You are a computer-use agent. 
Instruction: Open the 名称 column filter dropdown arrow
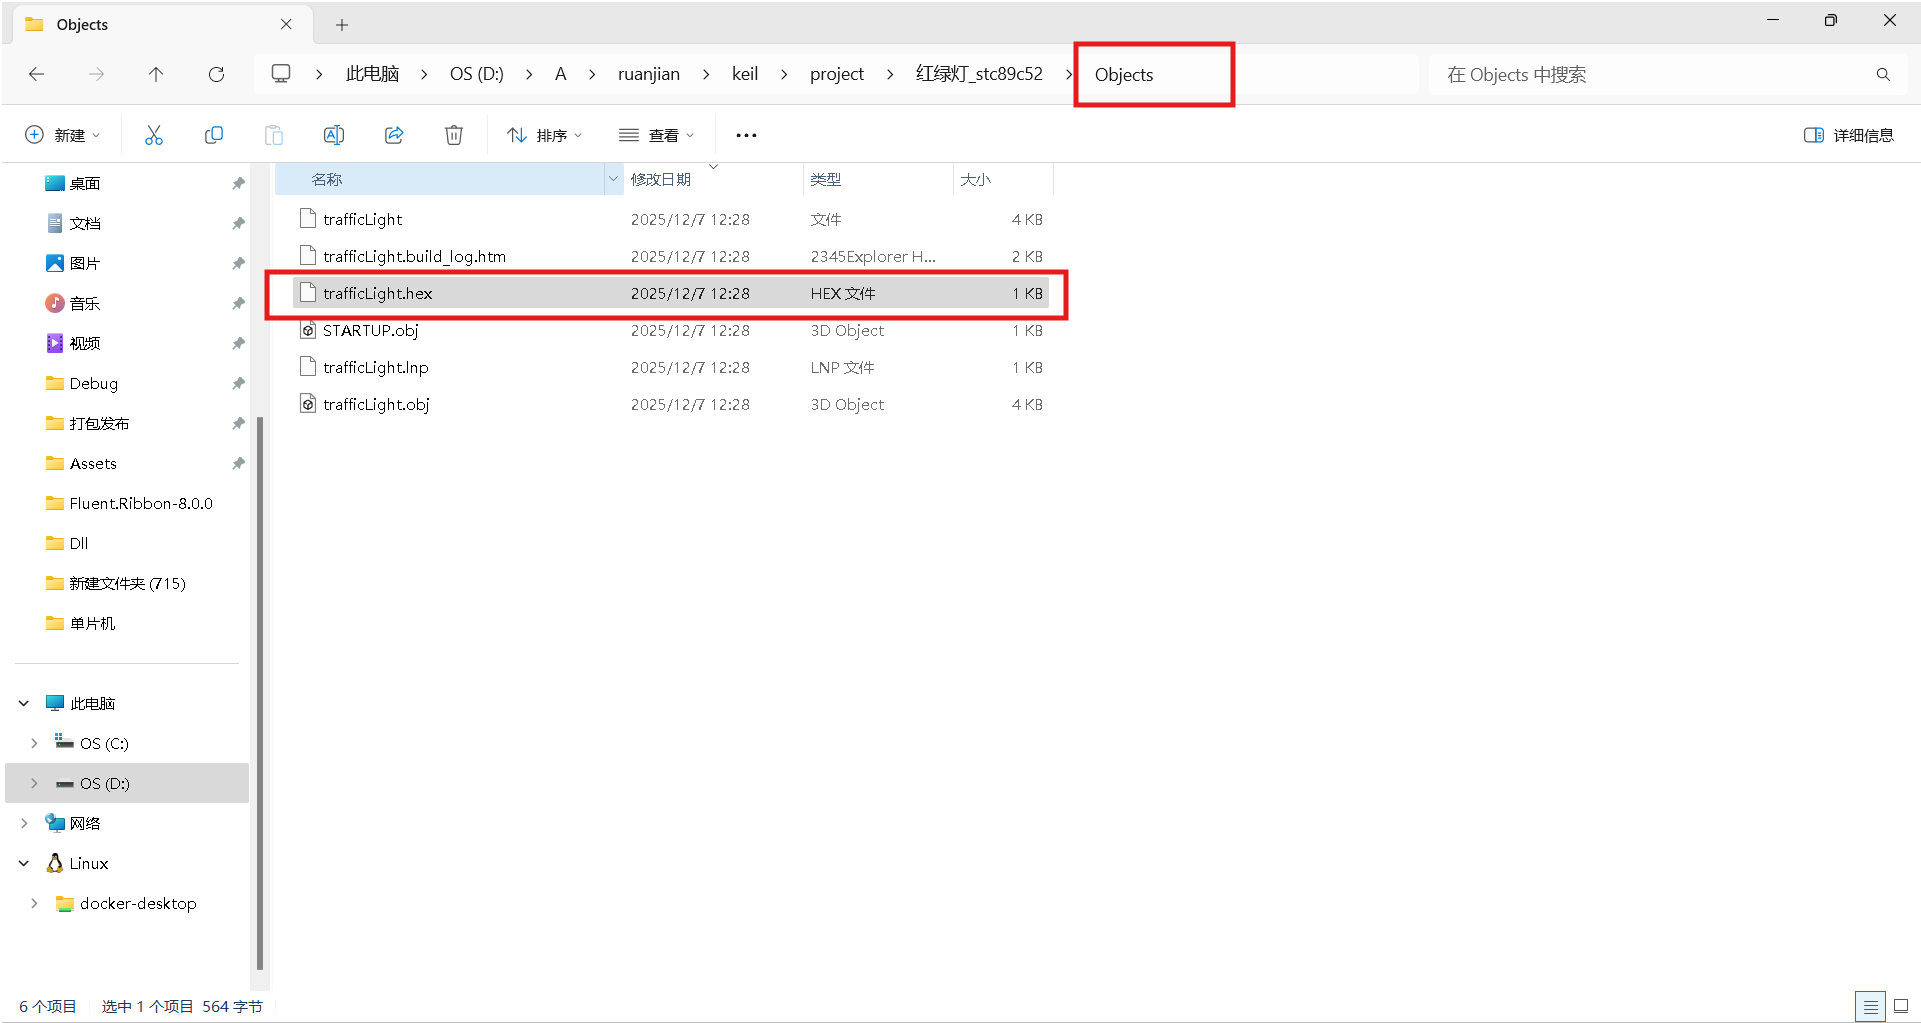click(613, 179)
